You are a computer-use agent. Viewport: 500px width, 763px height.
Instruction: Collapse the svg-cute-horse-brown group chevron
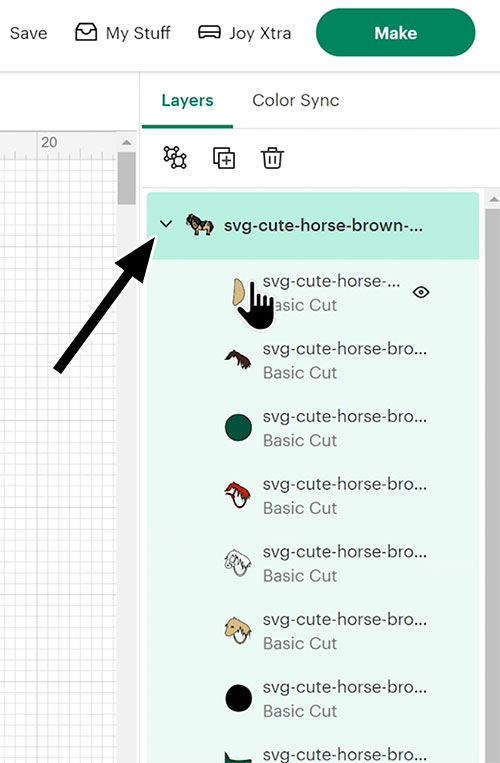tap(166, 224)
